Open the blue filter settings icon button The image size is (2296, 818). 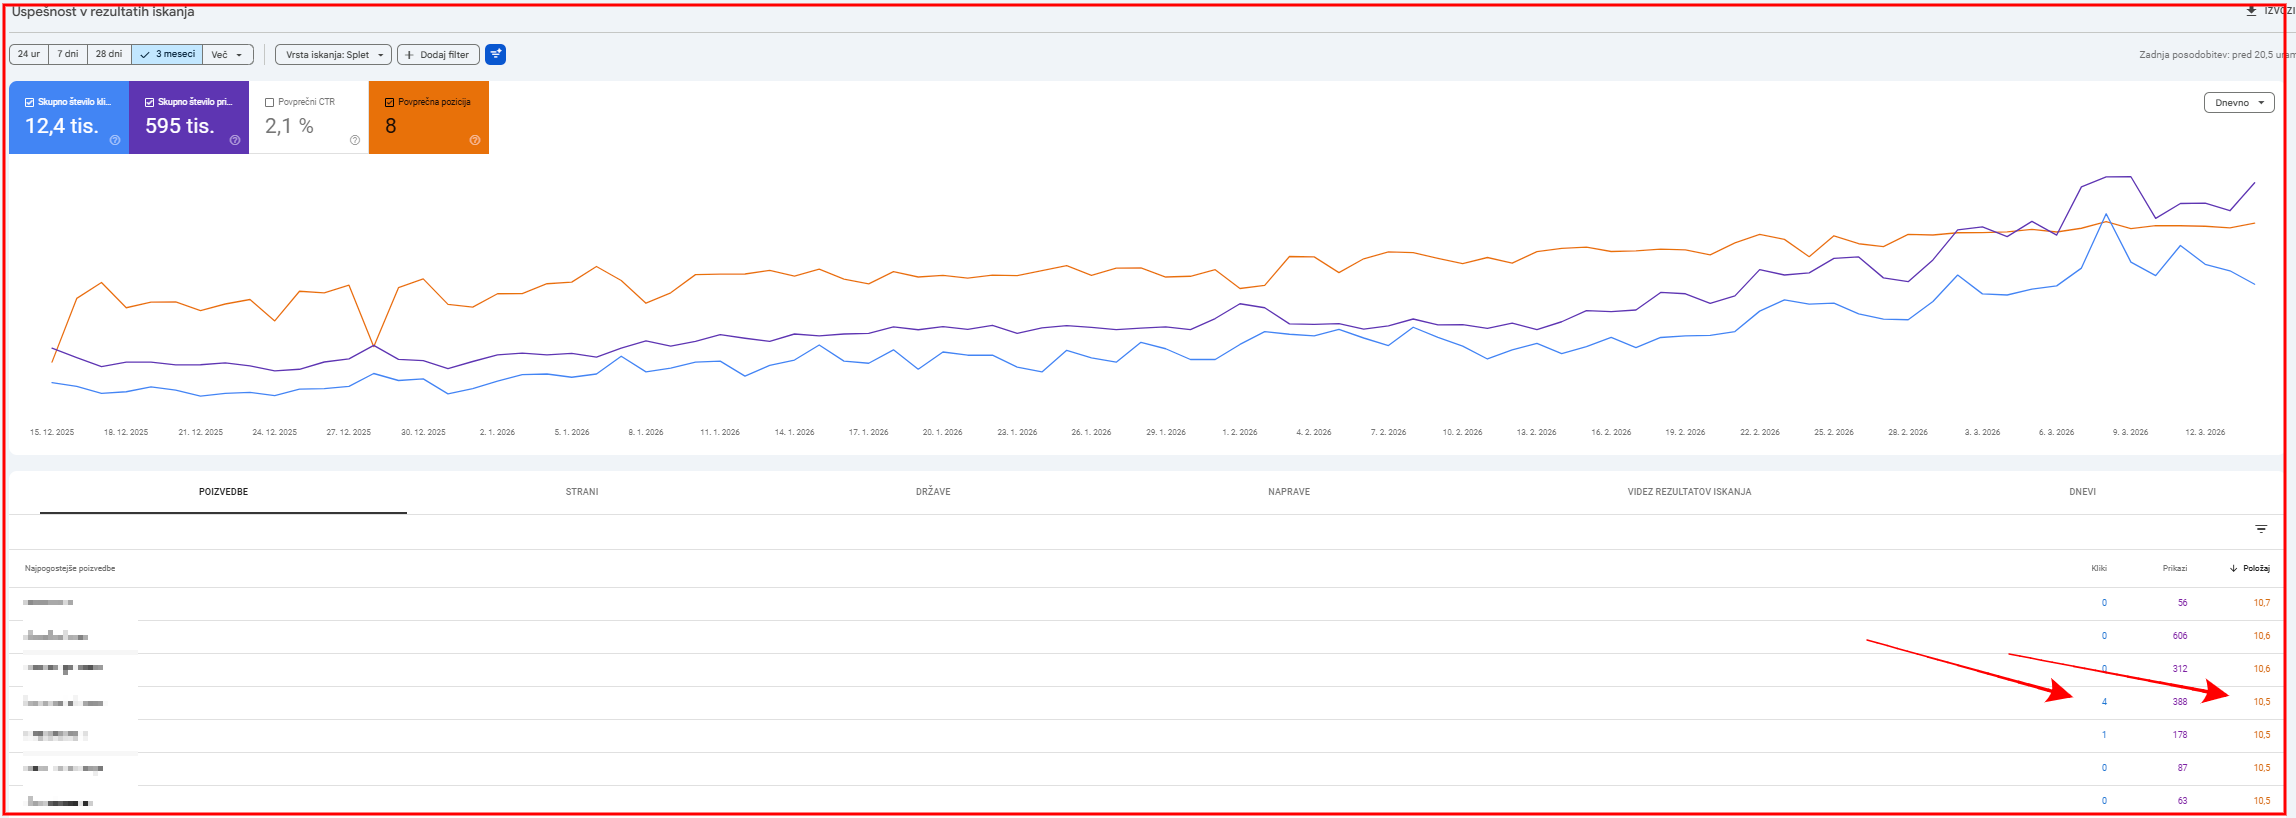495,54
